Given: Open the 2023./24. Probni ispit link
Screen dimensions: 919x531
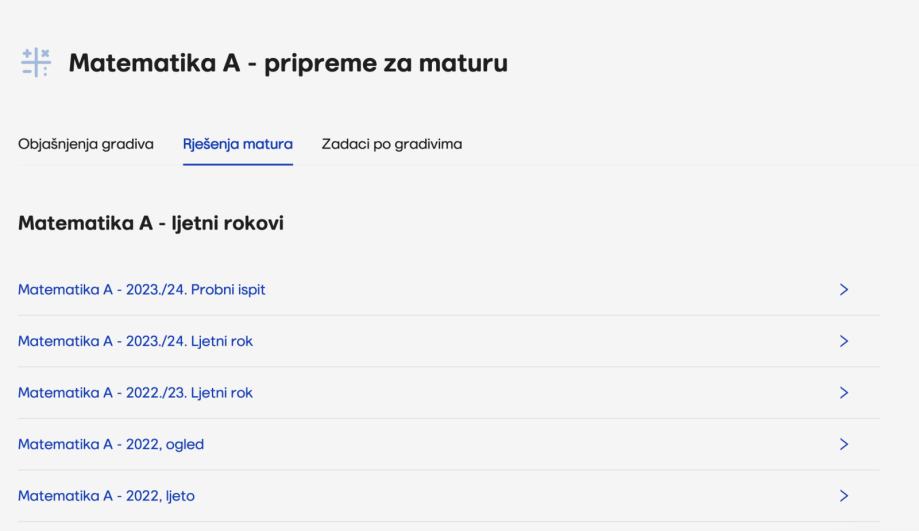Looking at the screenshot, I should pos(141,290).
